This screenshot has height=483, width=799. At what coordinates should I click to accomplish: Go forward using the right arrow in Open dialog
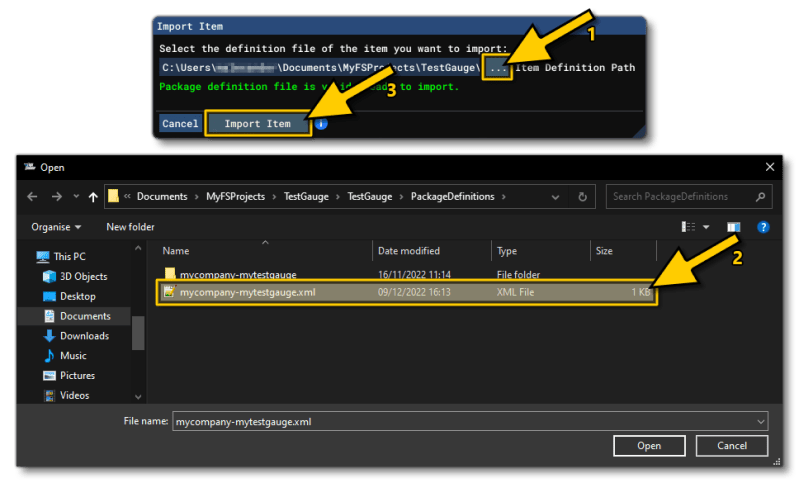click(x=56, y=197)
